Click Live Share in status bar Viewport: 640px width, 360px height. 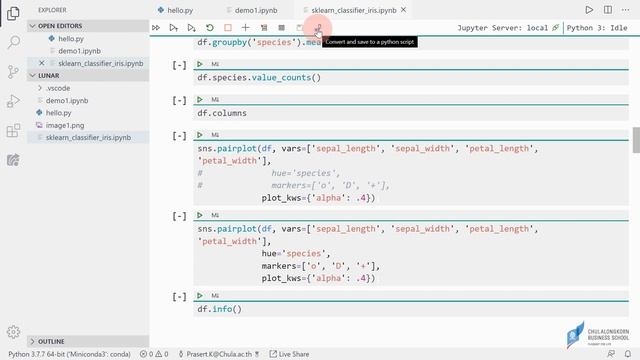pos(289,354)
